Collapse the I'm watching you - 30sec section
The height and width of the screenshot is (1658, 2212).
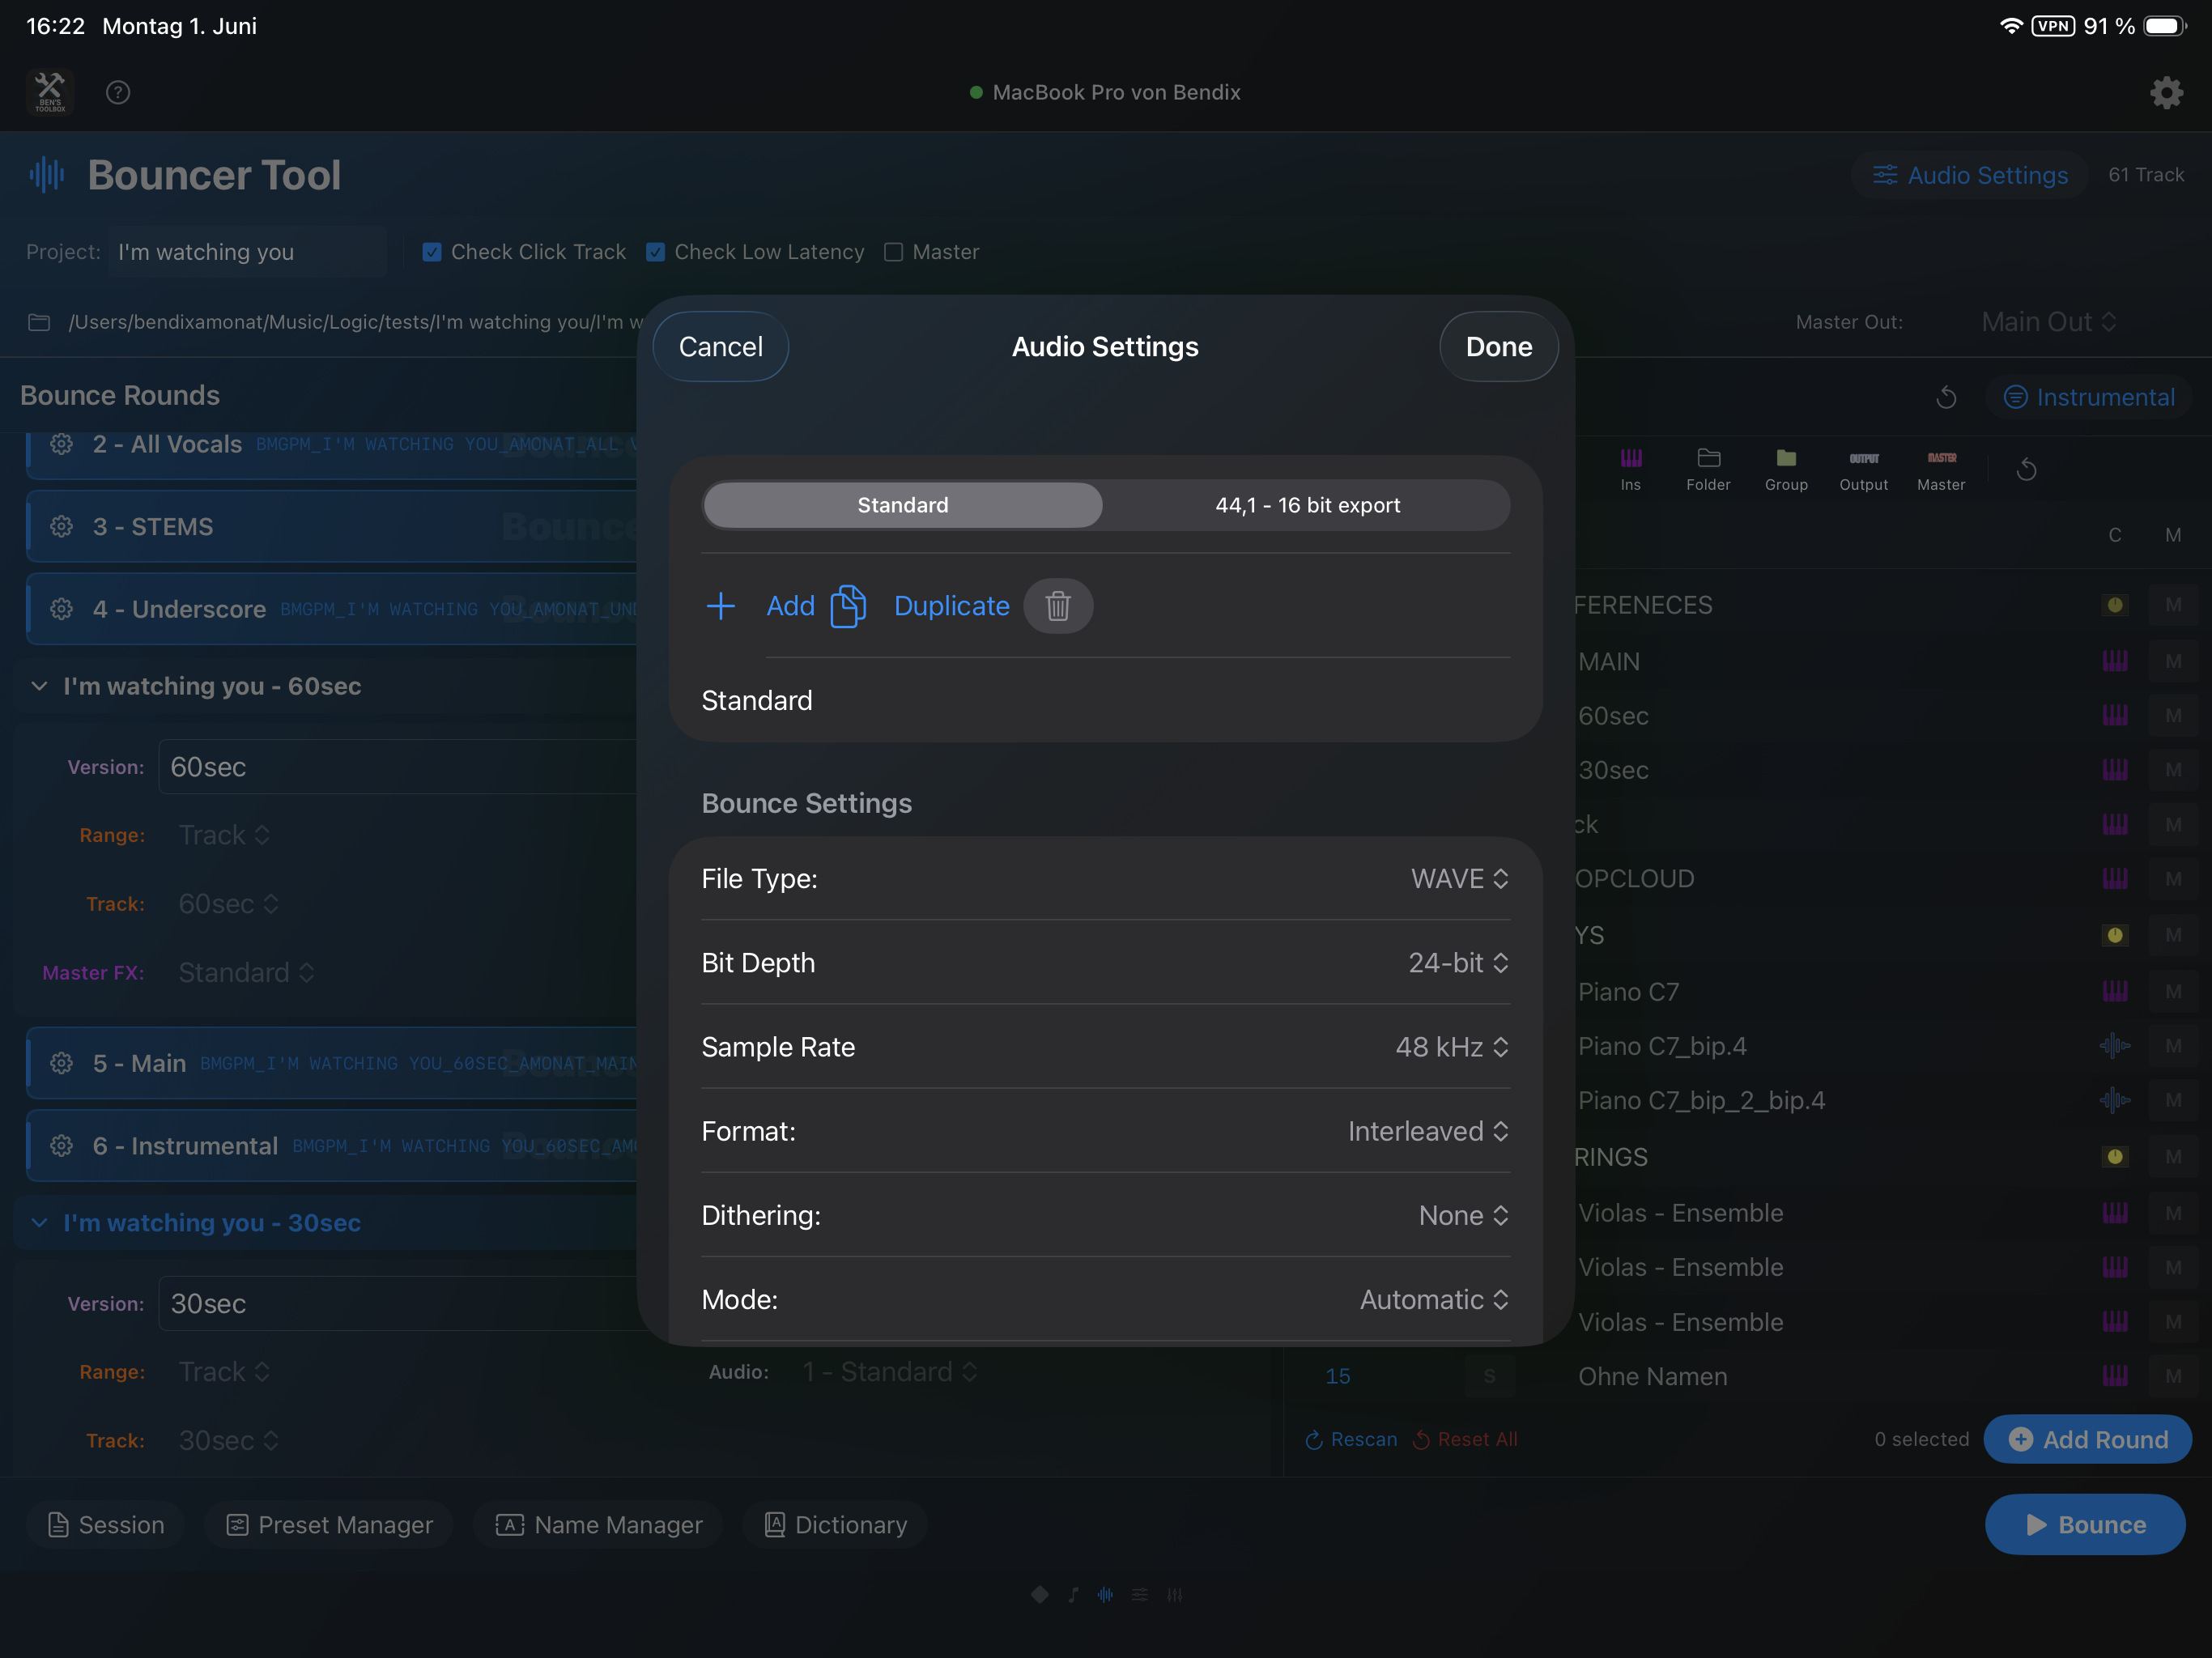(x=39, y=1223)
